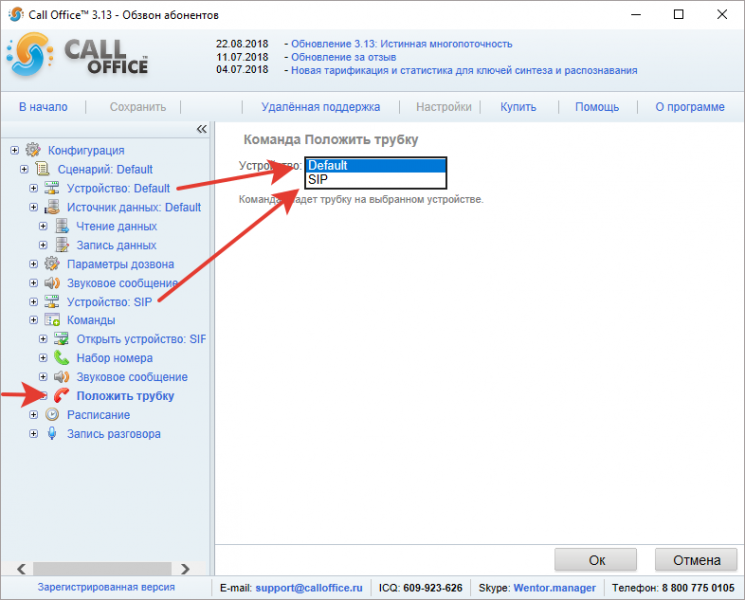745x600 pixels.
Task: Expand the Чтение данных node
Action: click(x=43, y=226)
